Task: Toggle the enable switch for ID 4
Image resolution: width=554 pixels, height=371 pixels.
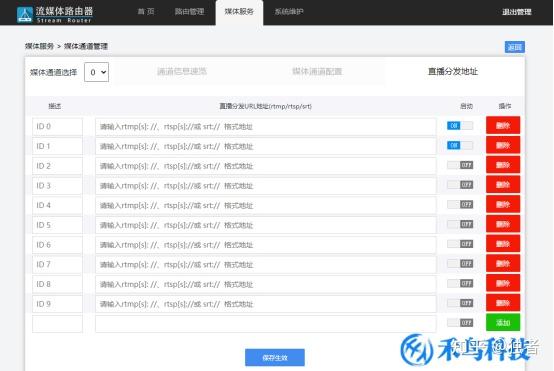Action: [460, 205]
